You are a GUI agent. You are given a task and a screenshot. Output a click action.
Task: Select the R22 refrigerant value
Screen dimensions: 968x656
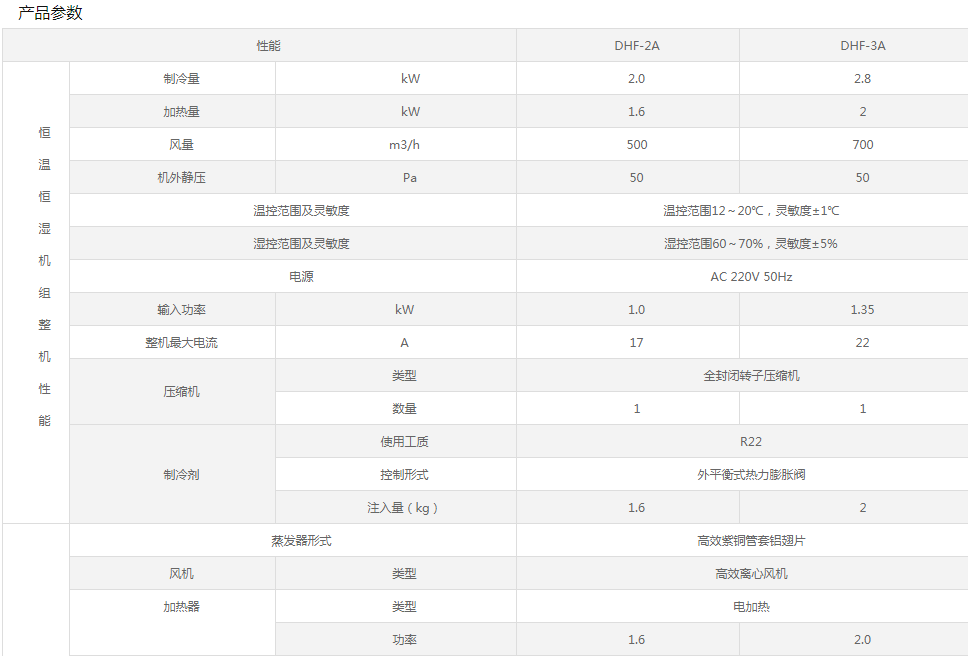[x=751, y=442]
